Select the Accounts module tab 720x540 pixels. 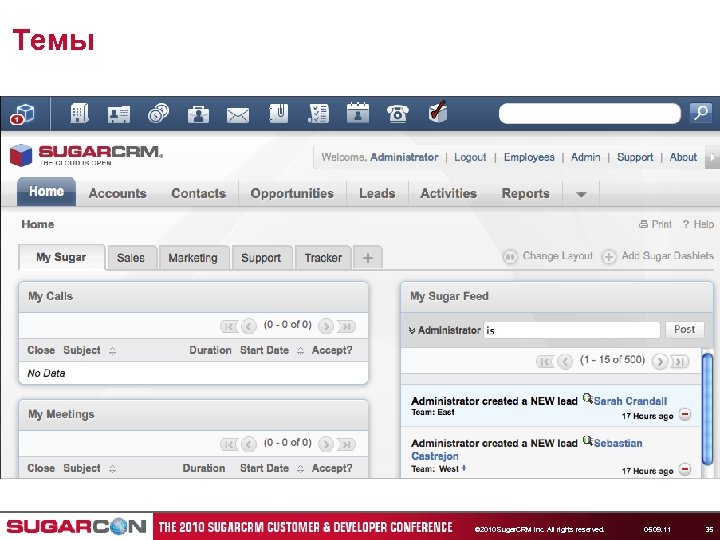pyautogui.click(x=118, y=193)
